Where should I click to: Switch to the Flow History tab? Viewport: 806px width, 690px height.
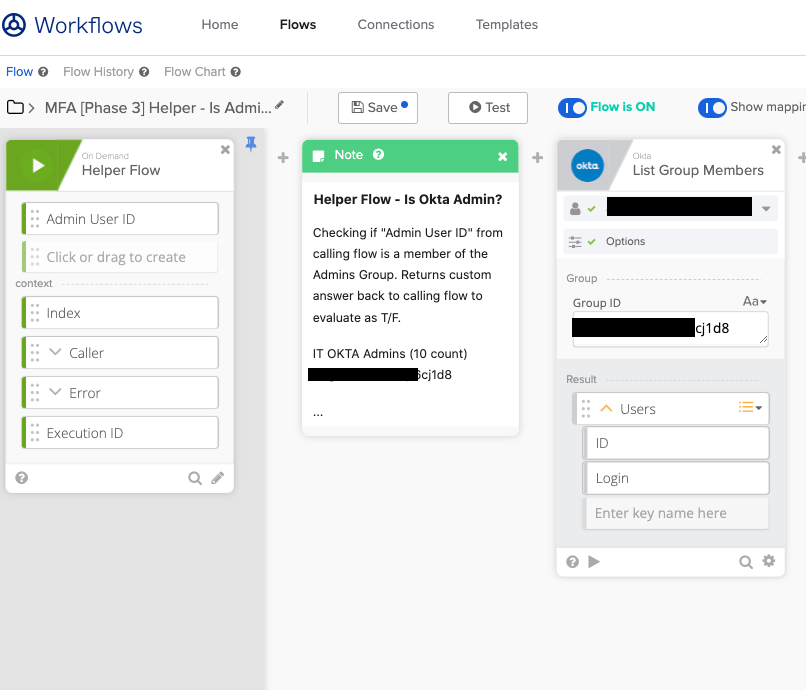point(98,72)
